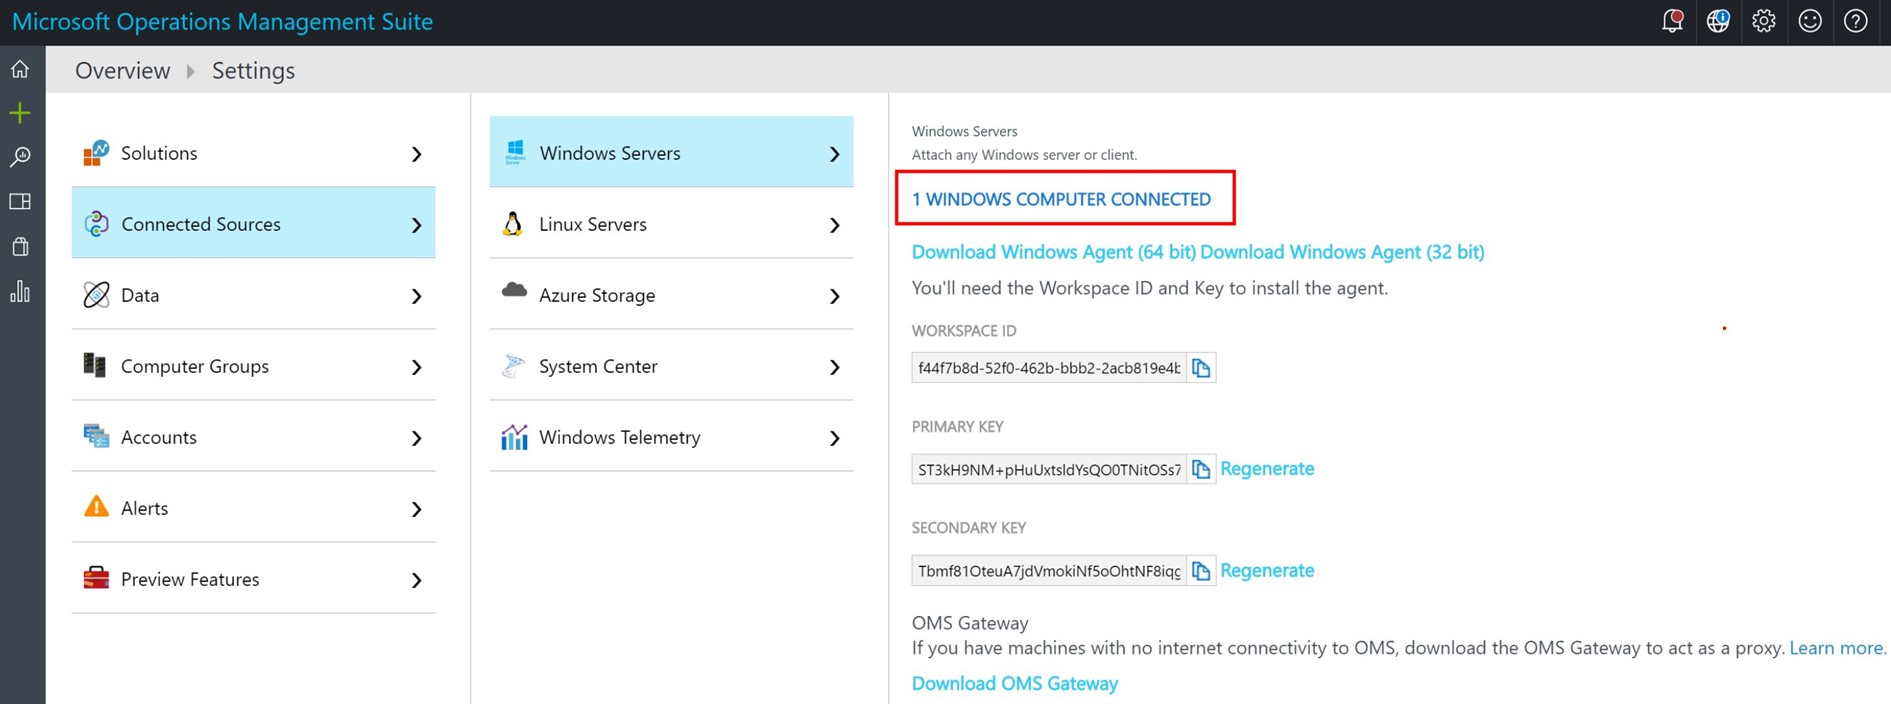Open the settings gear icon
This screenshot has height=704, width=1891.
tap(1764, 21)
